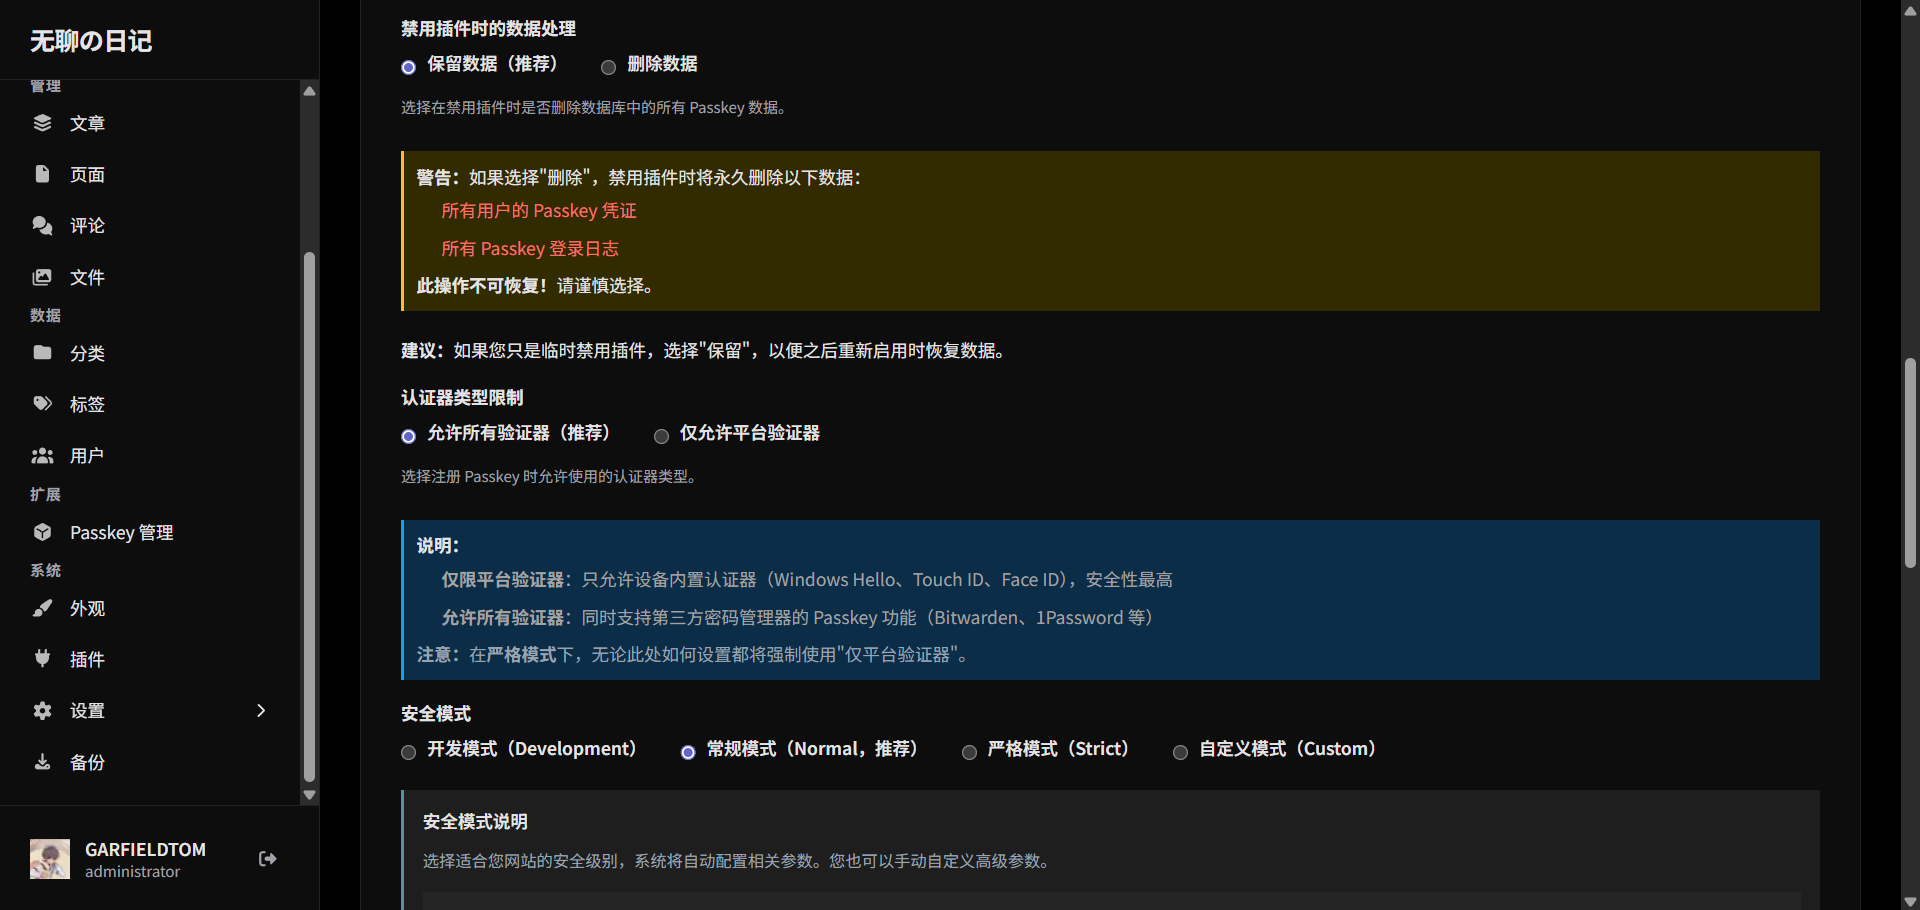Screen dimensions: 1920x910
Task: Click the 文章 layers icon in sidebar
Action: point(42,123)
